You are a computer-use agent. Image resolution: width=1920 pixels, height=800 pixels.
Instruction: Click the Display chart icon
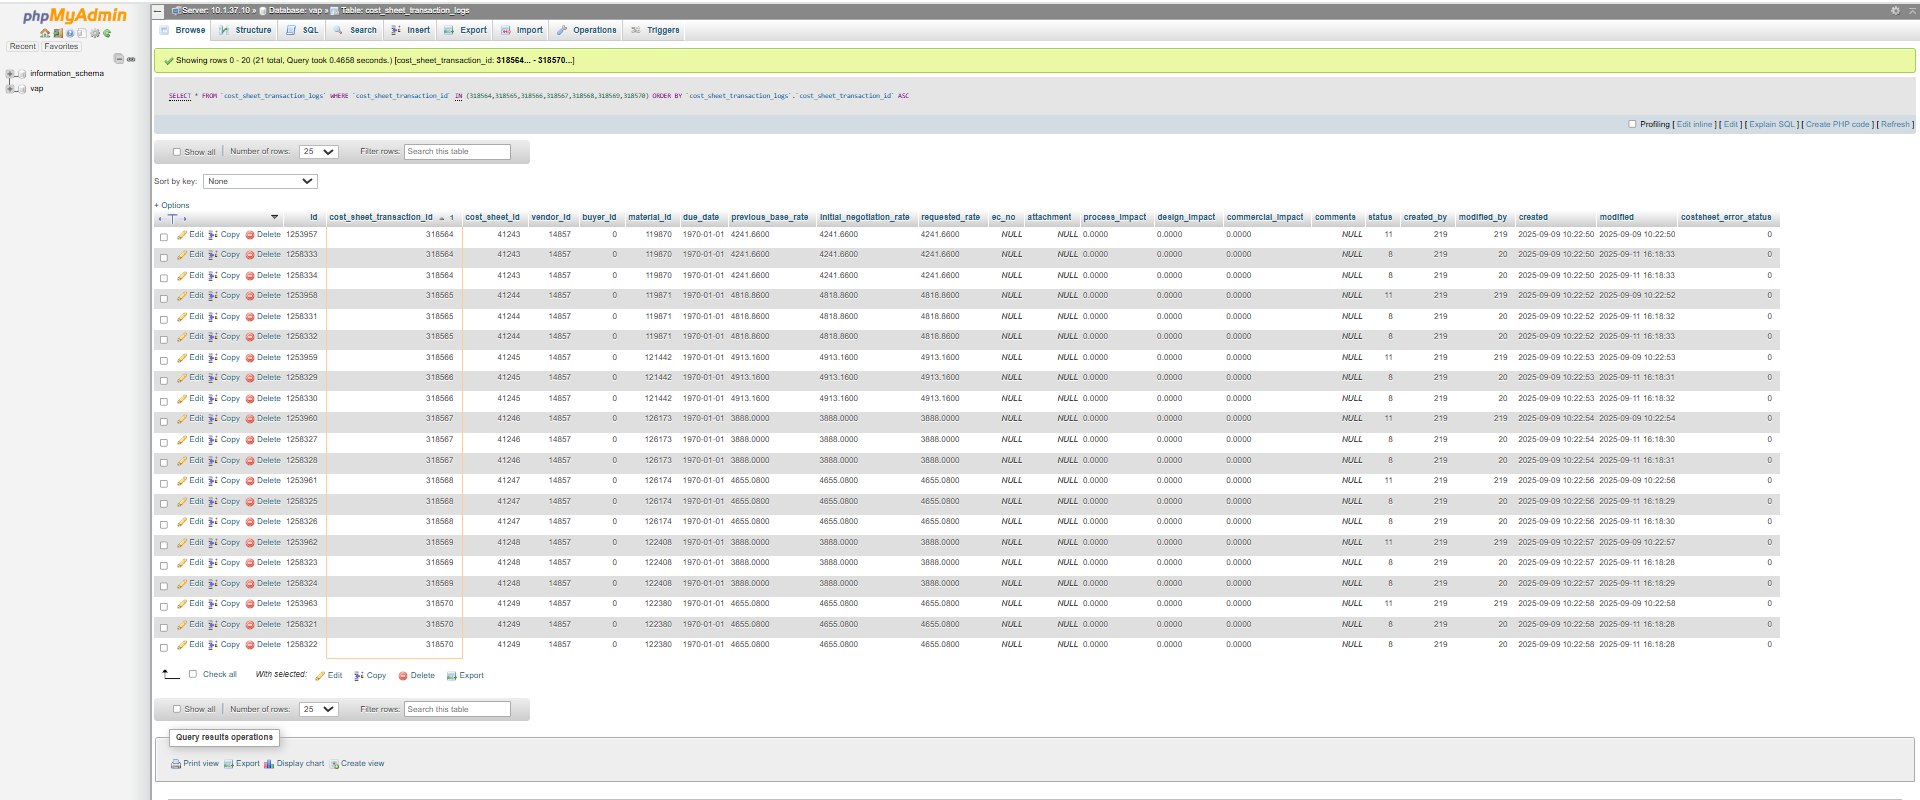point(269,764)
